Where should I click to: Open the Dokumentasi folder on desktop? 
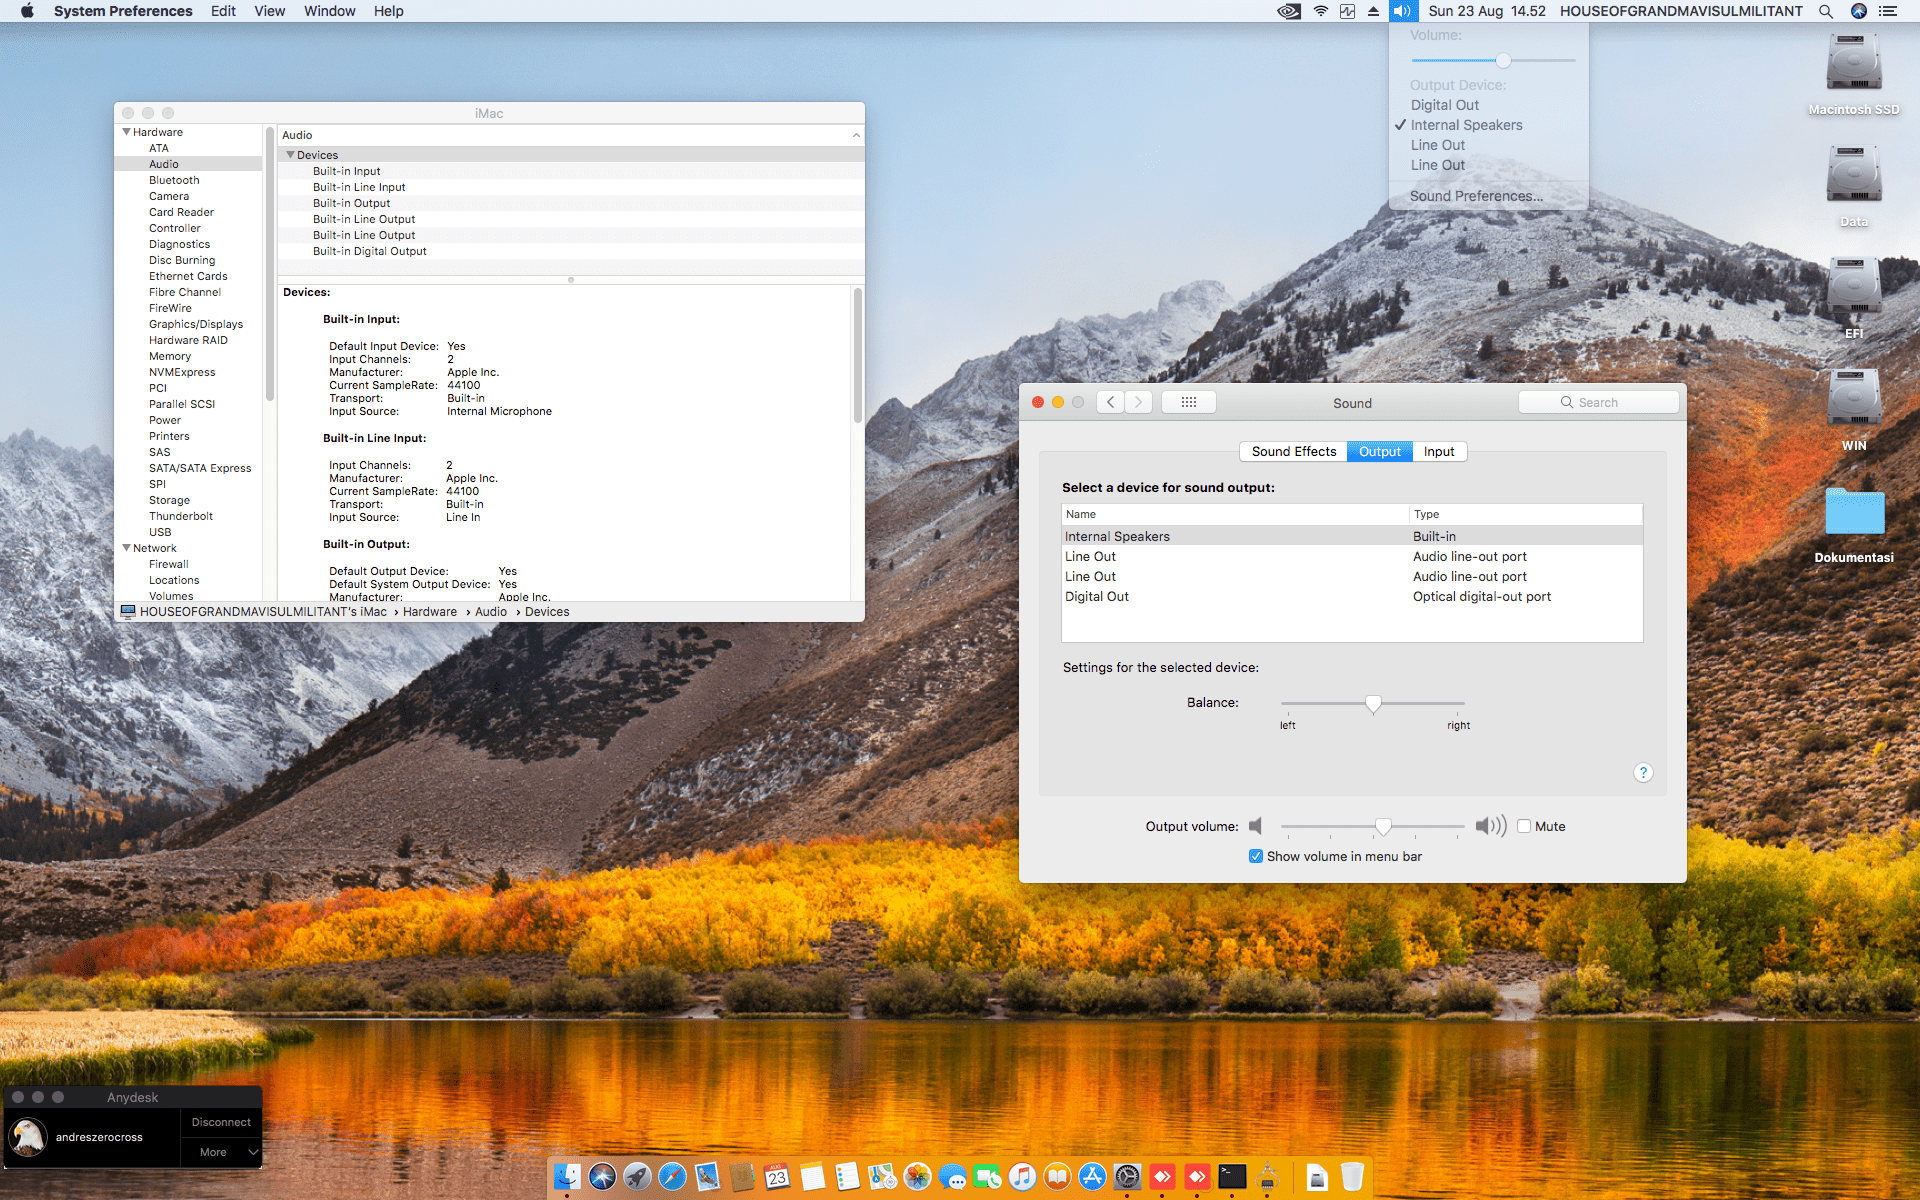click(1853, 513)
